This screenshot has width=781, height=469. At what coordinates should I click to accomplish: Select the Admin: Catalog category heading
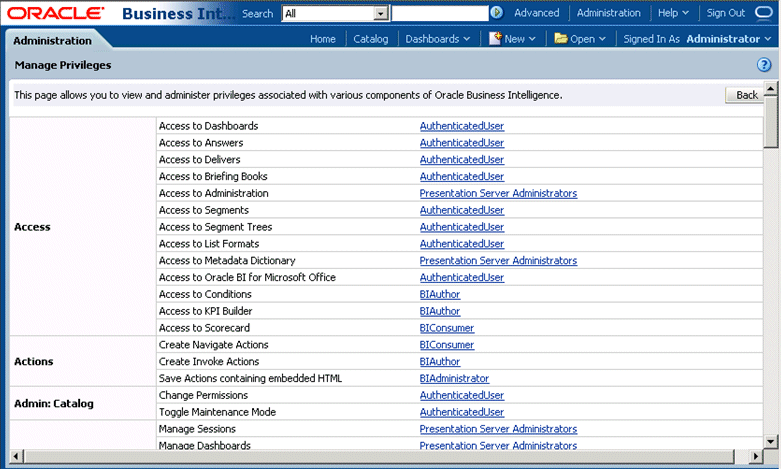click(x=54, y=404)
